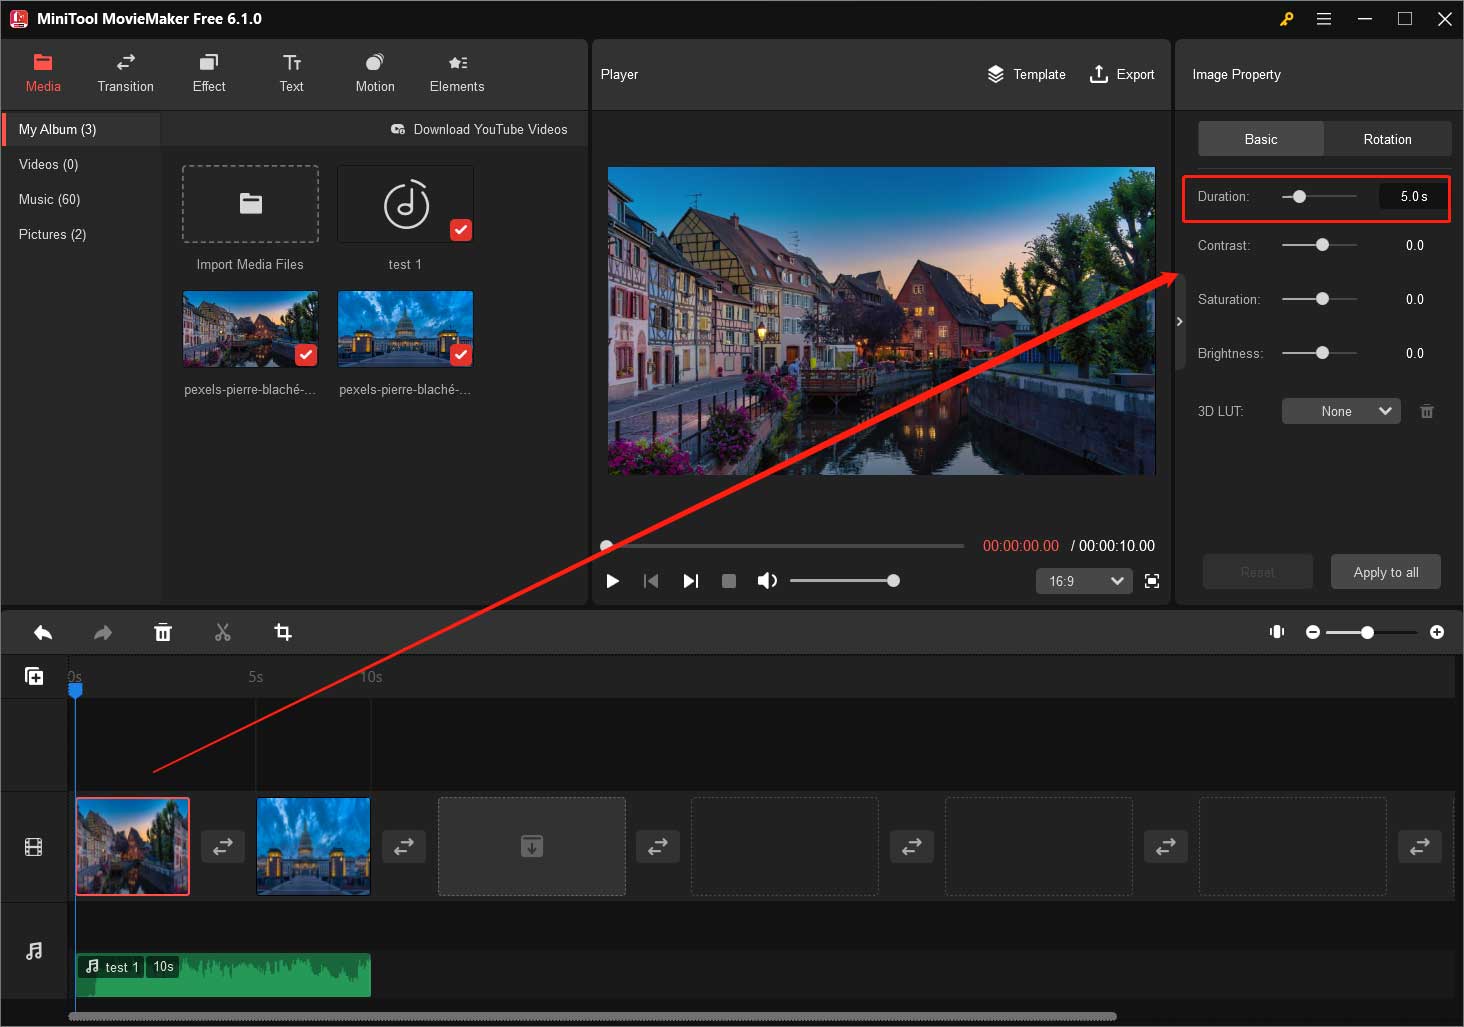Switch to the Basic tab
This screenshot has height=1027, width=1464.
tap(1261, 139)
